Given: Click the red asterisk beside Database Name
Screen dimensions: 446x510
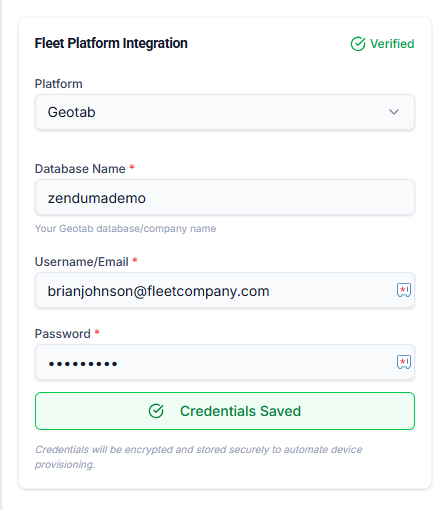Looking at the screenshot, I should 132,167.
